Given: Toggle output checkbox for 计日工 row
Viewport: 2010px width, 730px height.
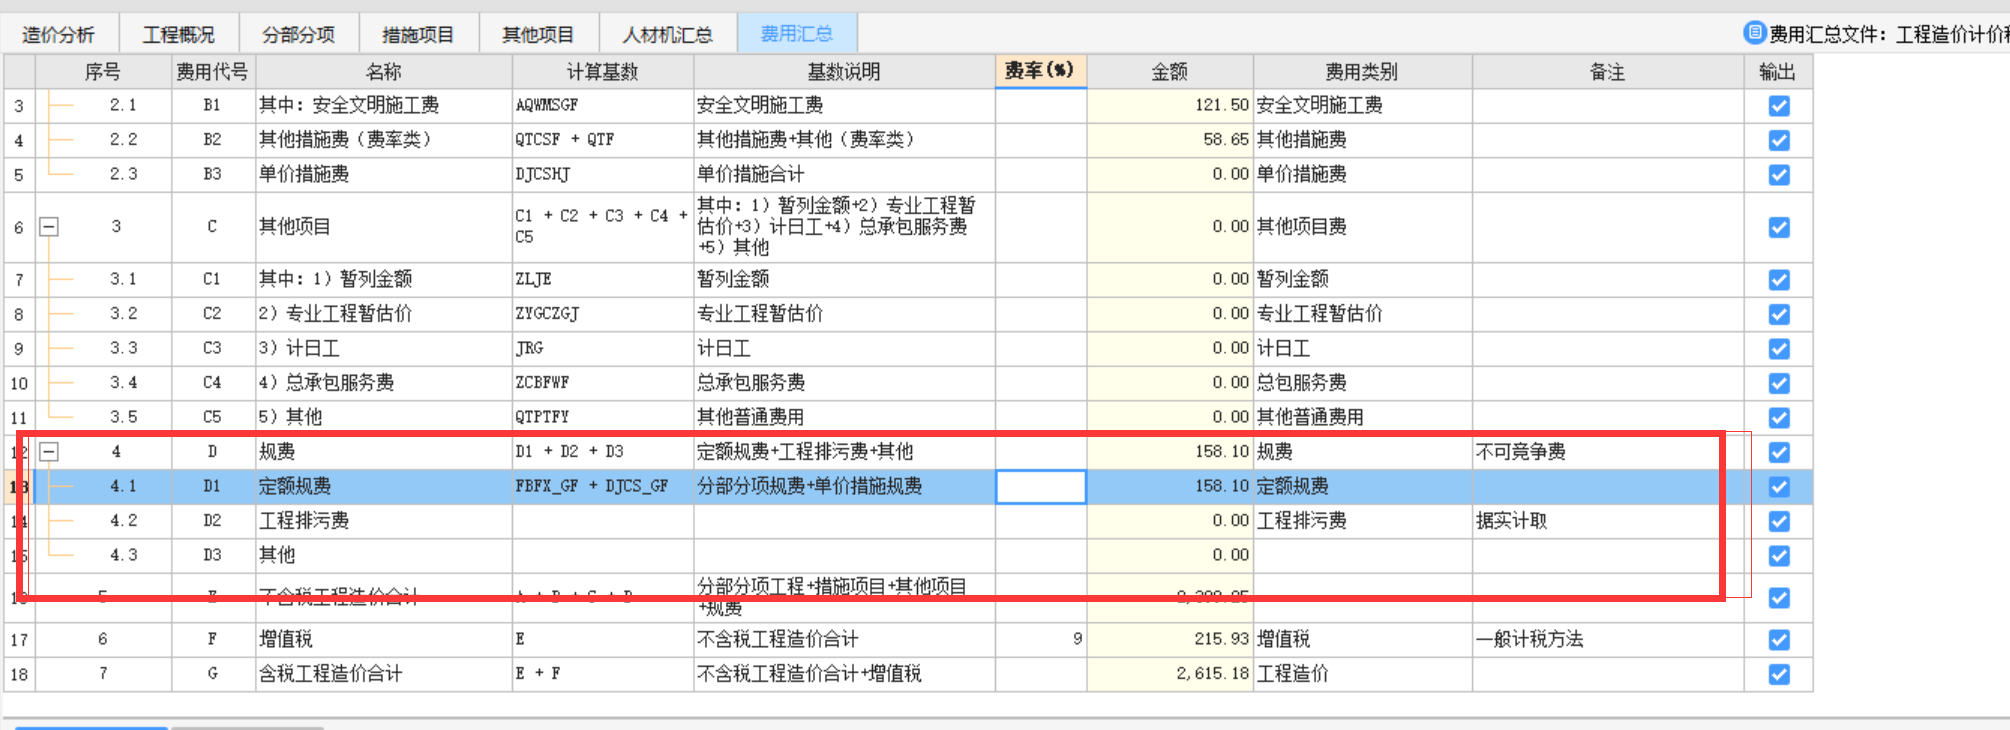Looking at the screenshot, I should (x=1779, y=349).
